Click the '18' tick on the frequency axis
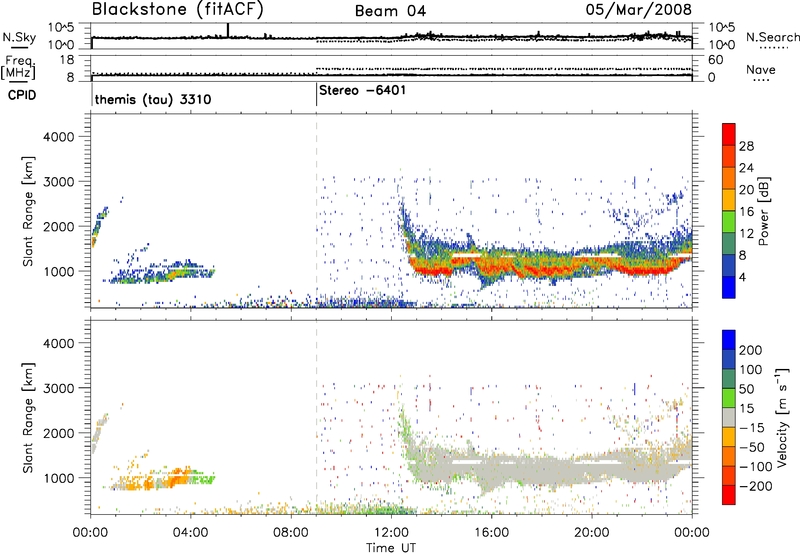Image resolution: width=800 pixels, height=554 pixels. pos(67,60)
